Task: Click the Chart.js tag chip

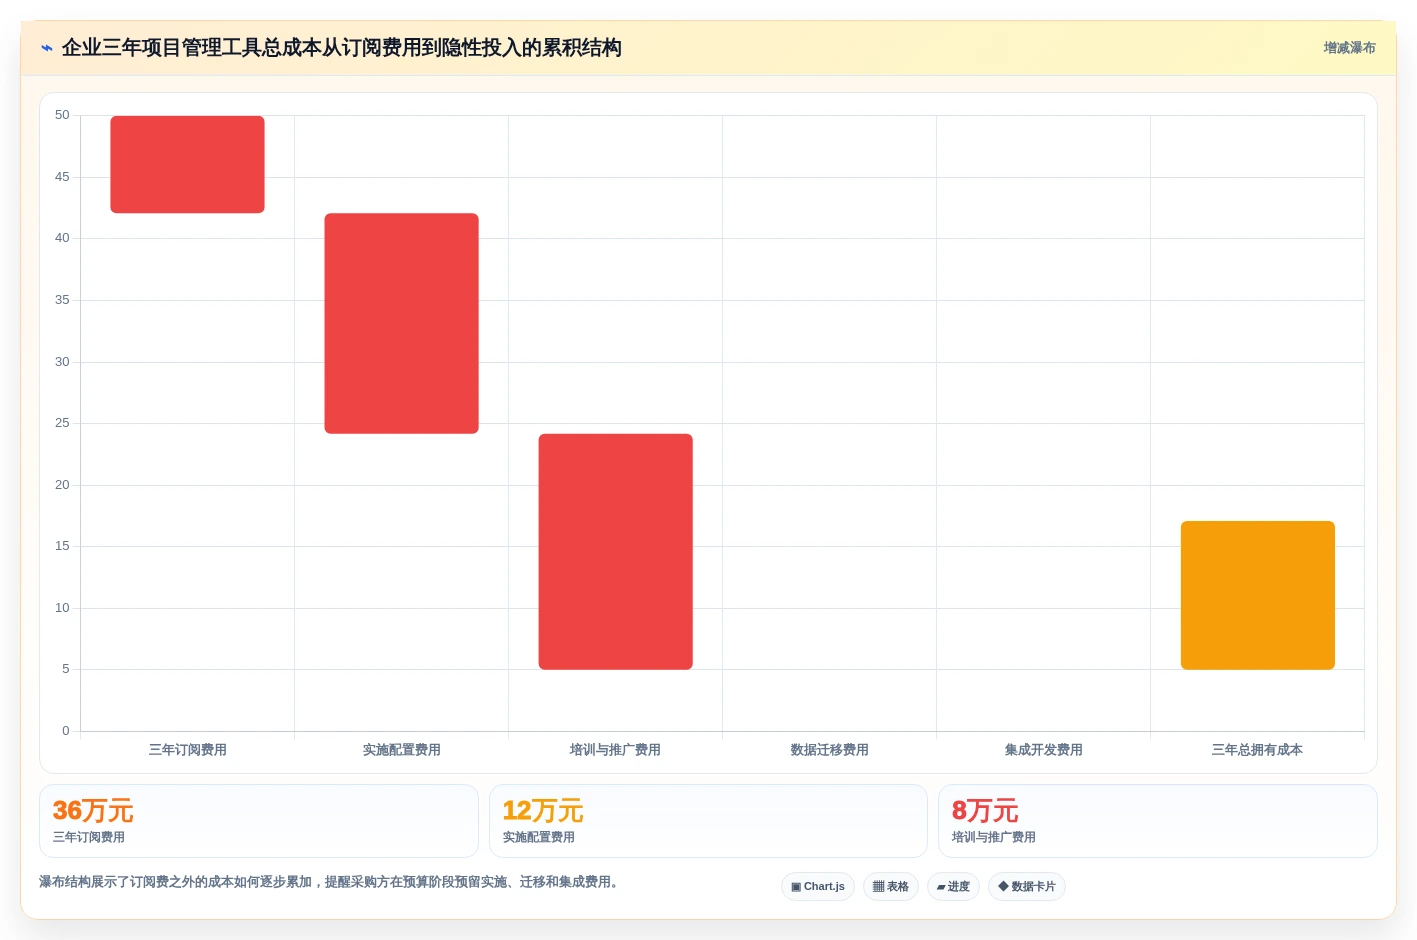Action: (818, 887)
